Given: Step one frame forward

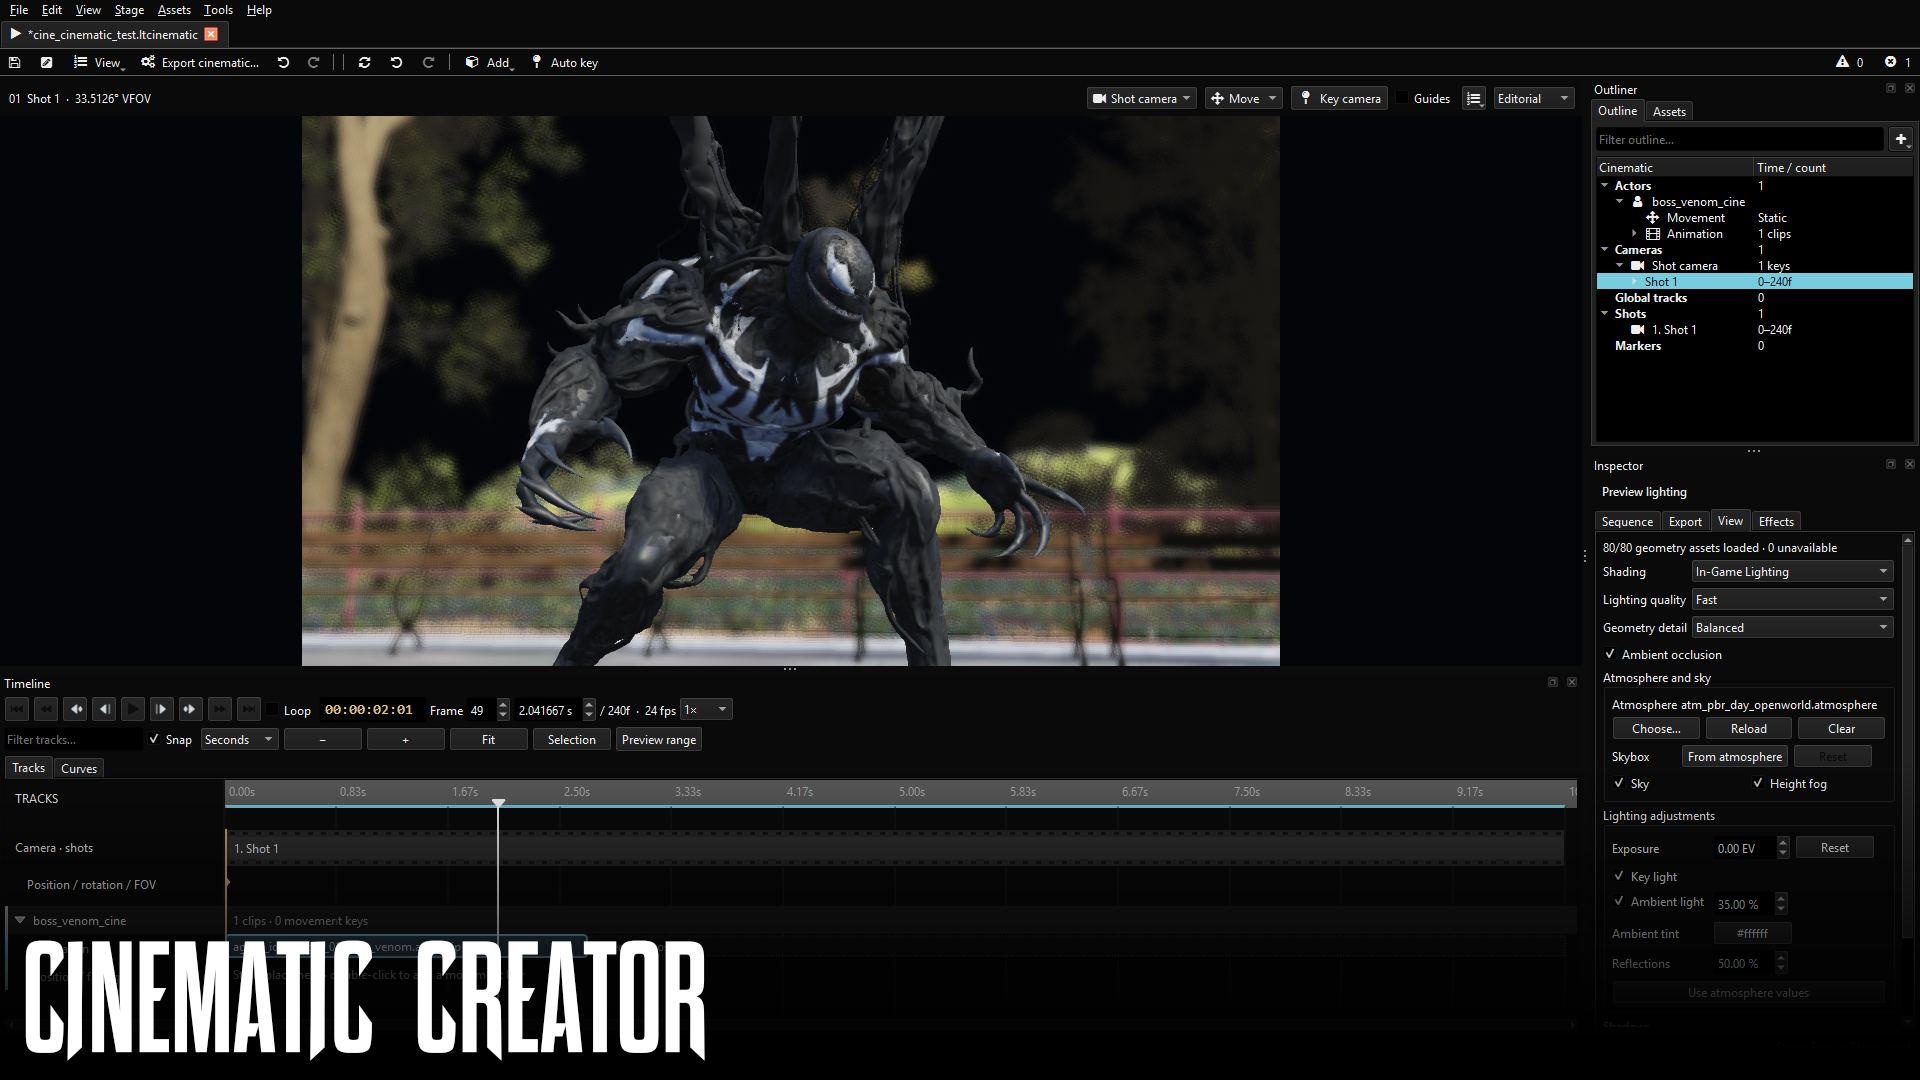Looking at the screenshot, I should [161, 709].
